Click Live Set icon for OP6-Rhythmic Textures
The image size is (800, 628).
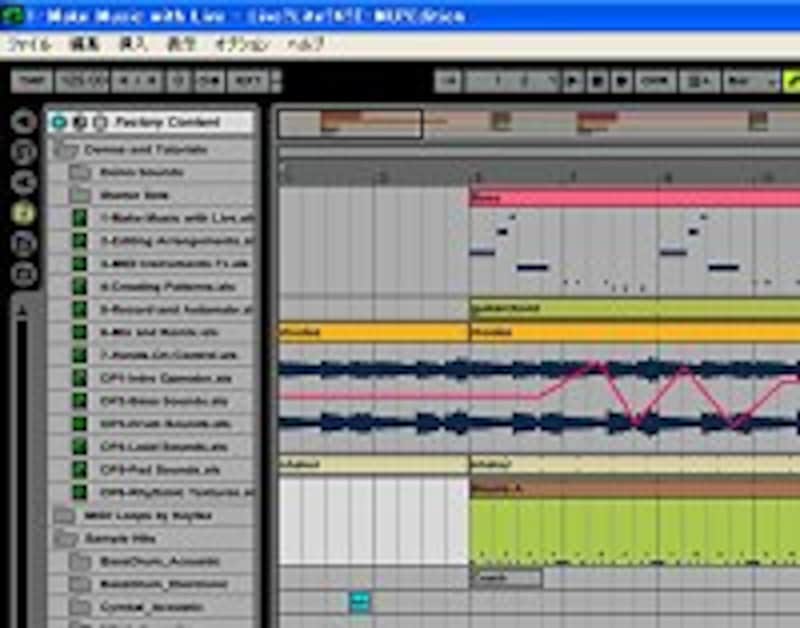click(79, 492)
